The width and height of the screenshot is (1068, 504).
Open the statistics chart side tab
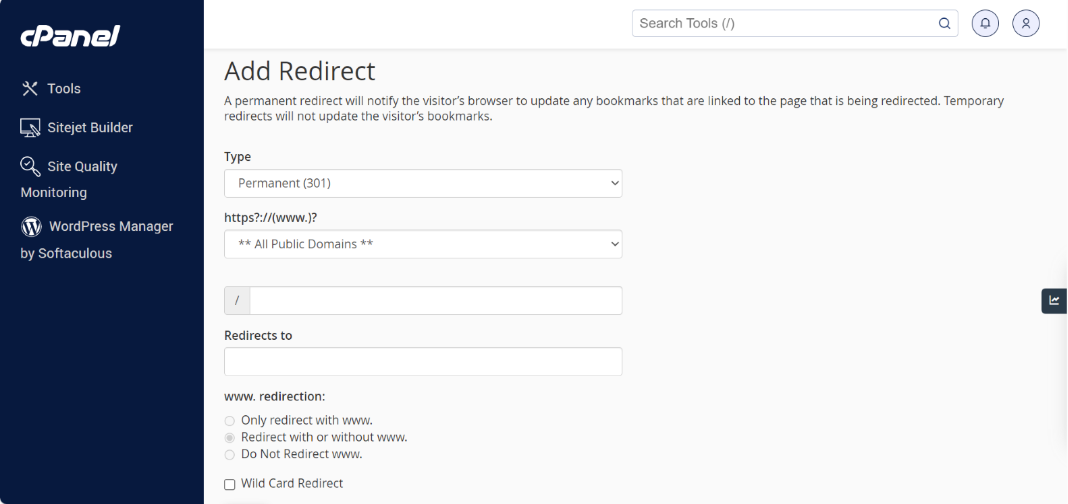(x=1054, y=300)
